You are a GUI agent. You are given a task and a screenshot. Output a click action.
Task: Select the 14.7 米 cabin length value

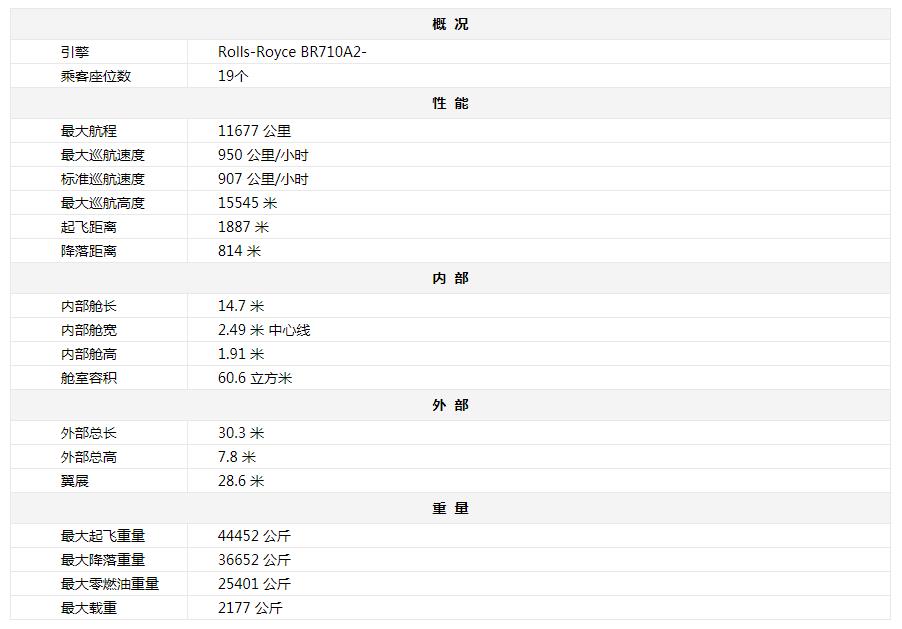pos(241,306)
